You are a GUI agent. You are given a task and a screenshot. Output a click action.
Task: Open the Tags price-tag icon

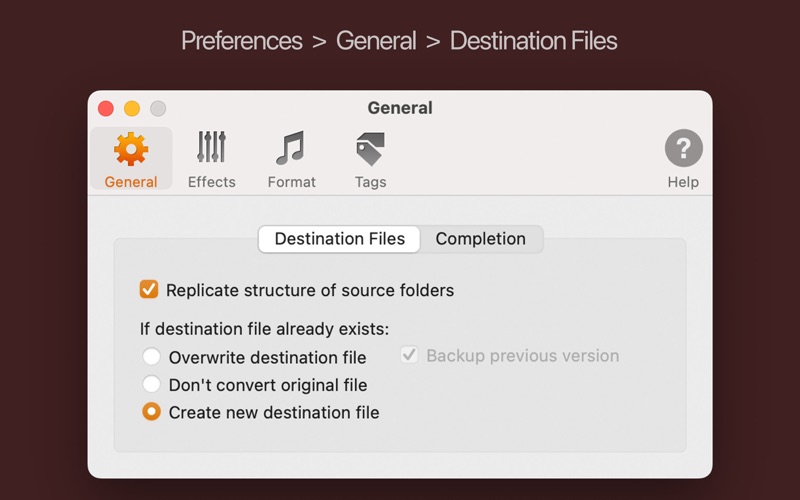tap(370, 148)
